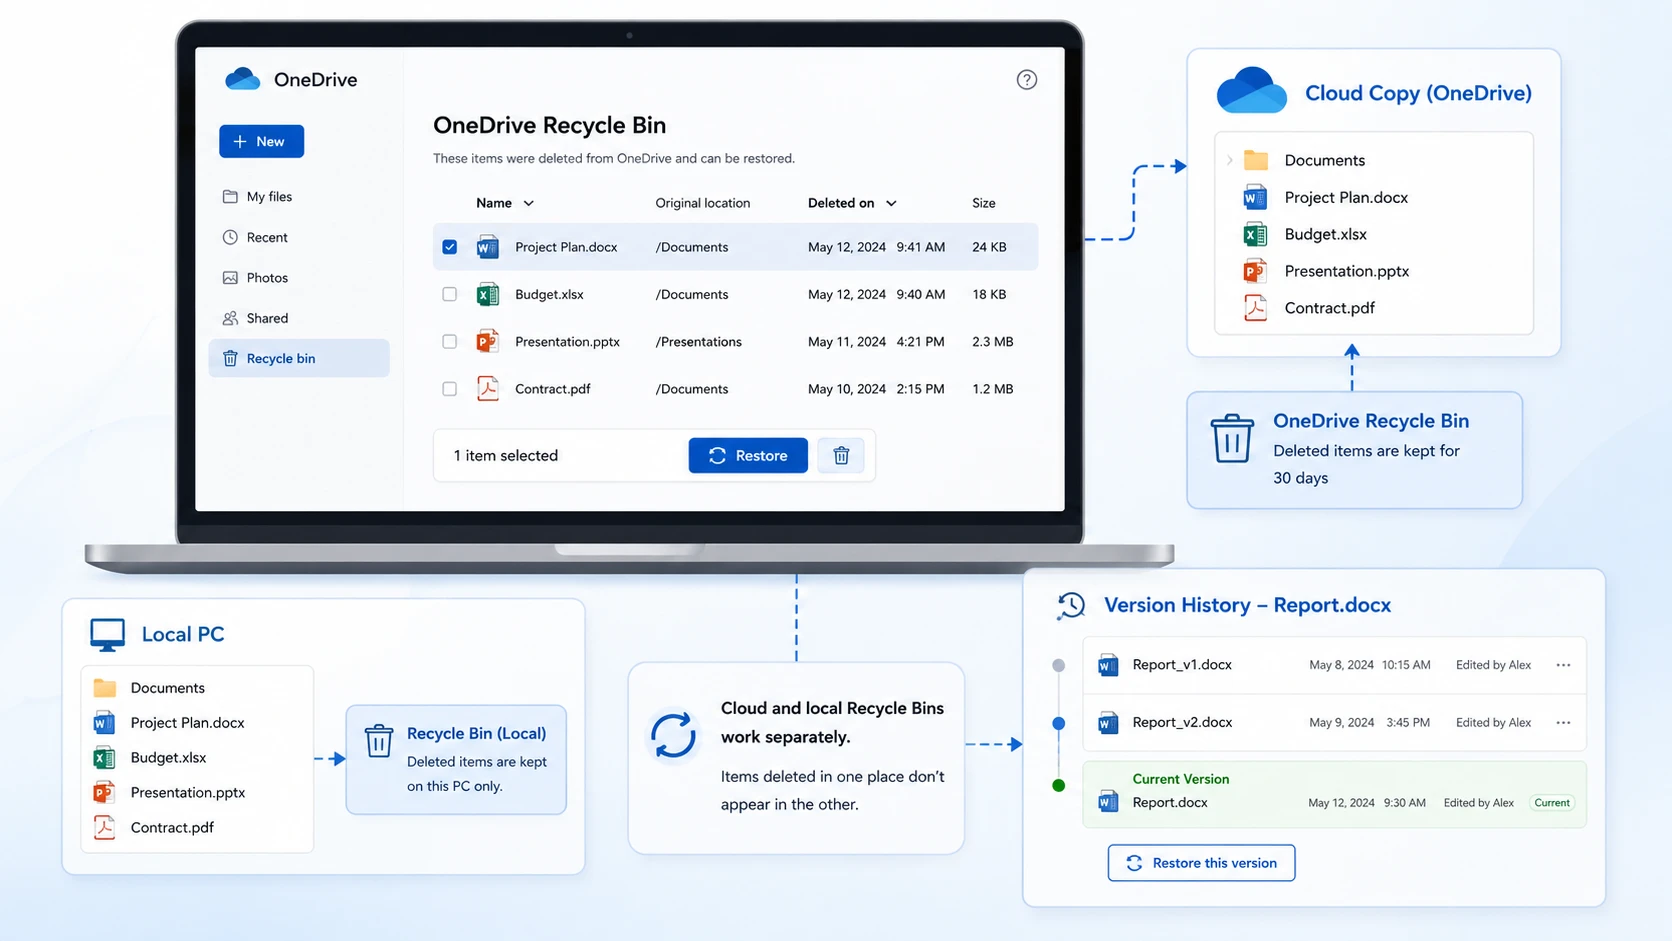Open the Name column sort dropdown
Viewport: 1672px width, 941px height.
[529, 203]
